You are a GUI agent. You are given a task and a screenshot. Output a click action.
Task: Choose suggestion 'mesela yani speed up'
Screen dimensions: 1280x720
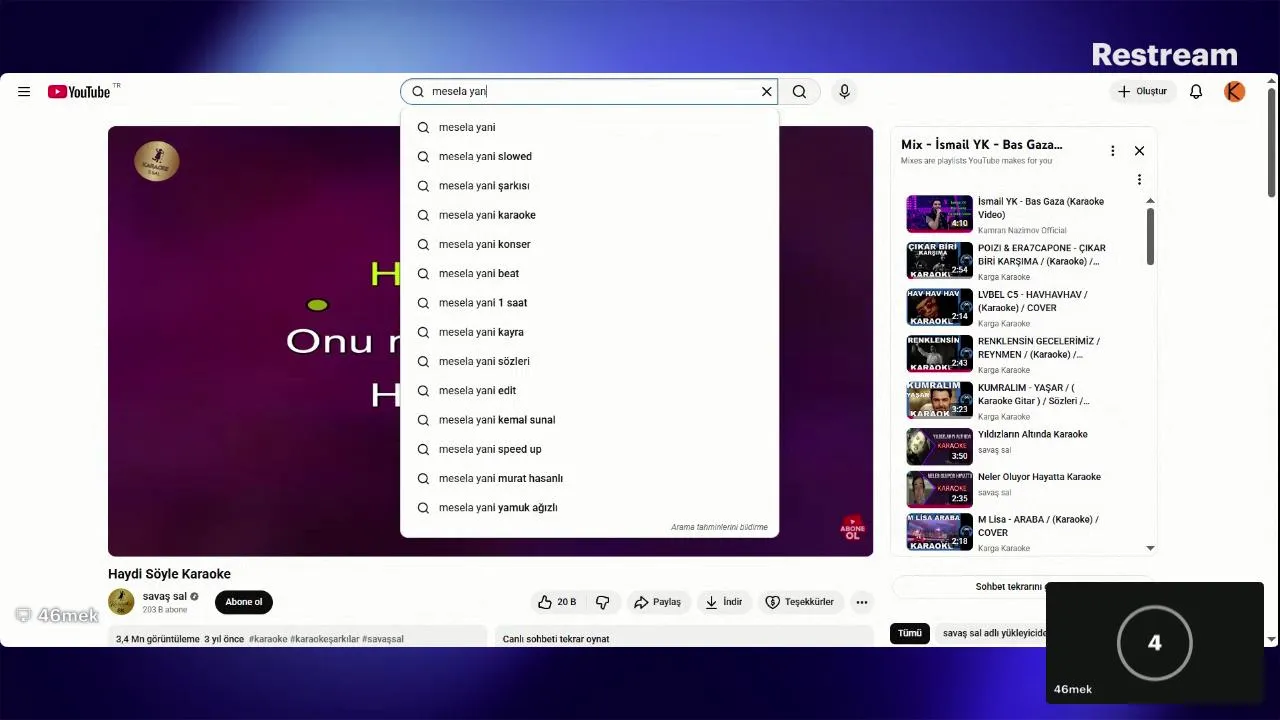point(589,449)
